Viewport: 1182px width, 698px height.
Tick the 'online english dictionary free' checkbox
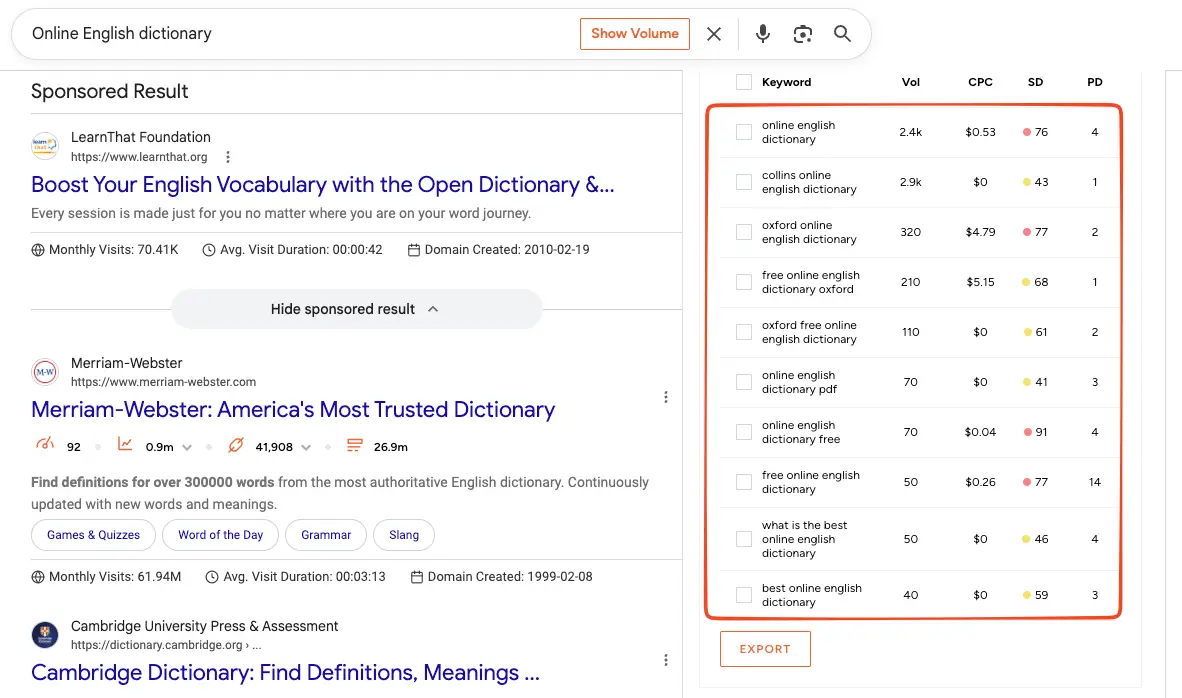744,432
